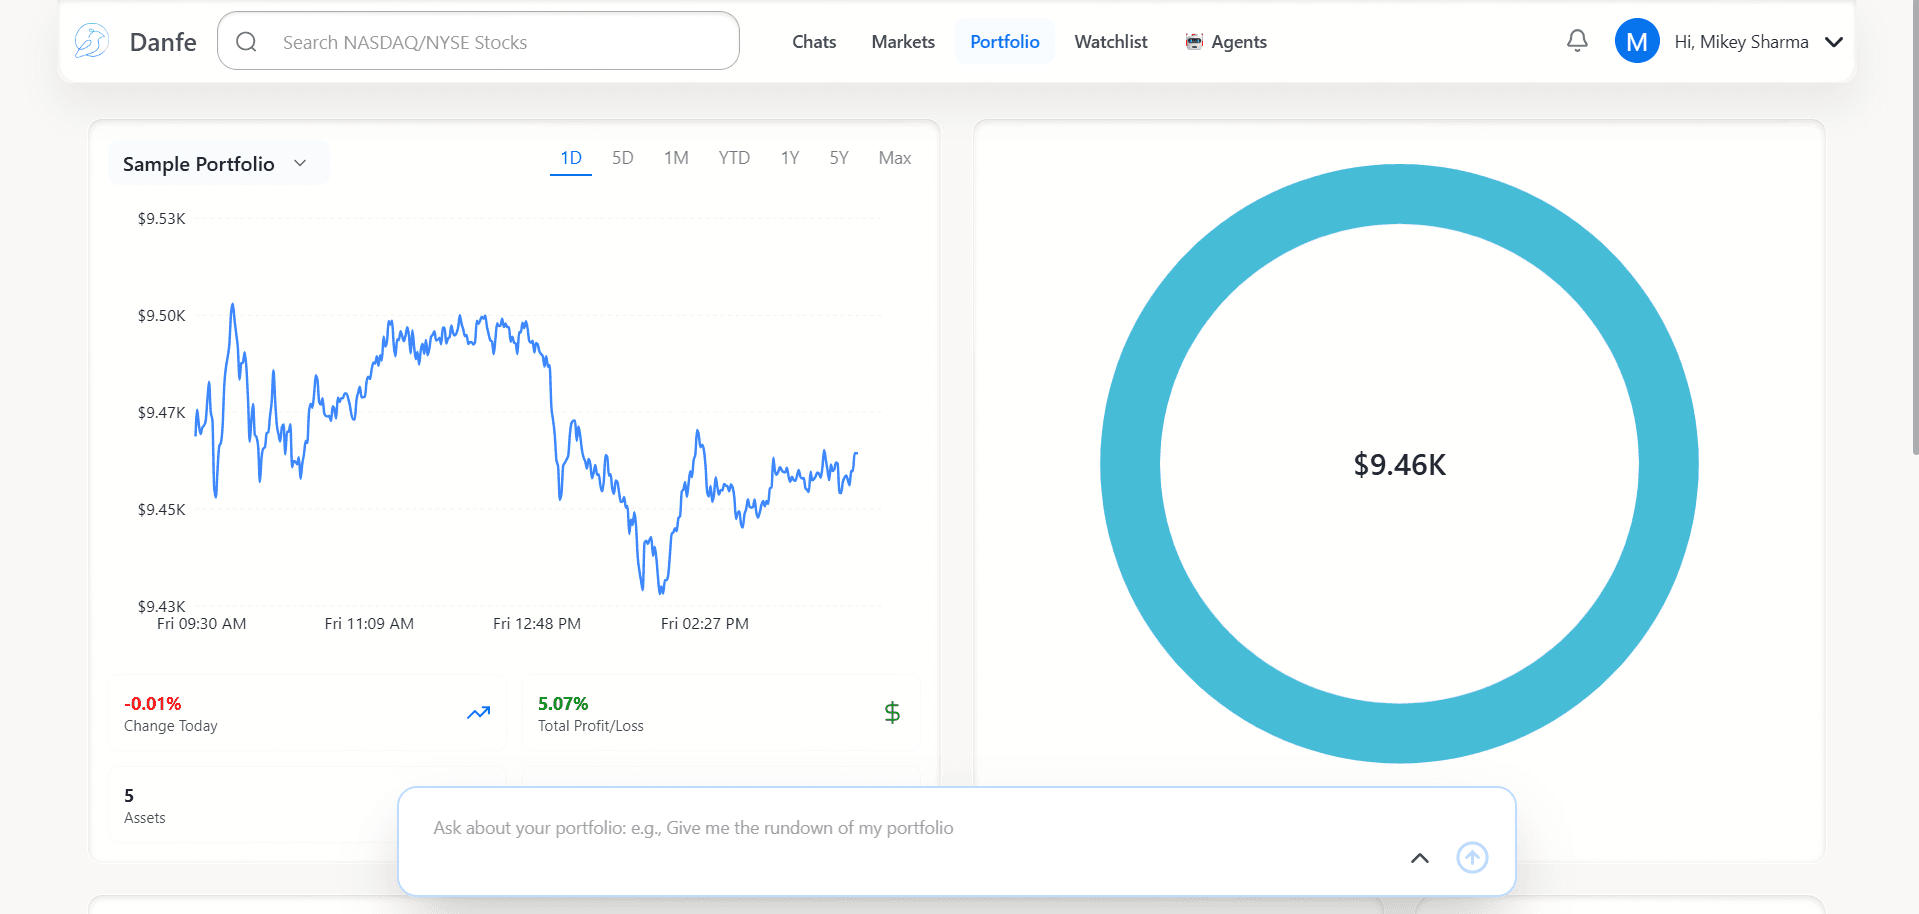
Task: Click the search magnifier icon
Action: 247,41
